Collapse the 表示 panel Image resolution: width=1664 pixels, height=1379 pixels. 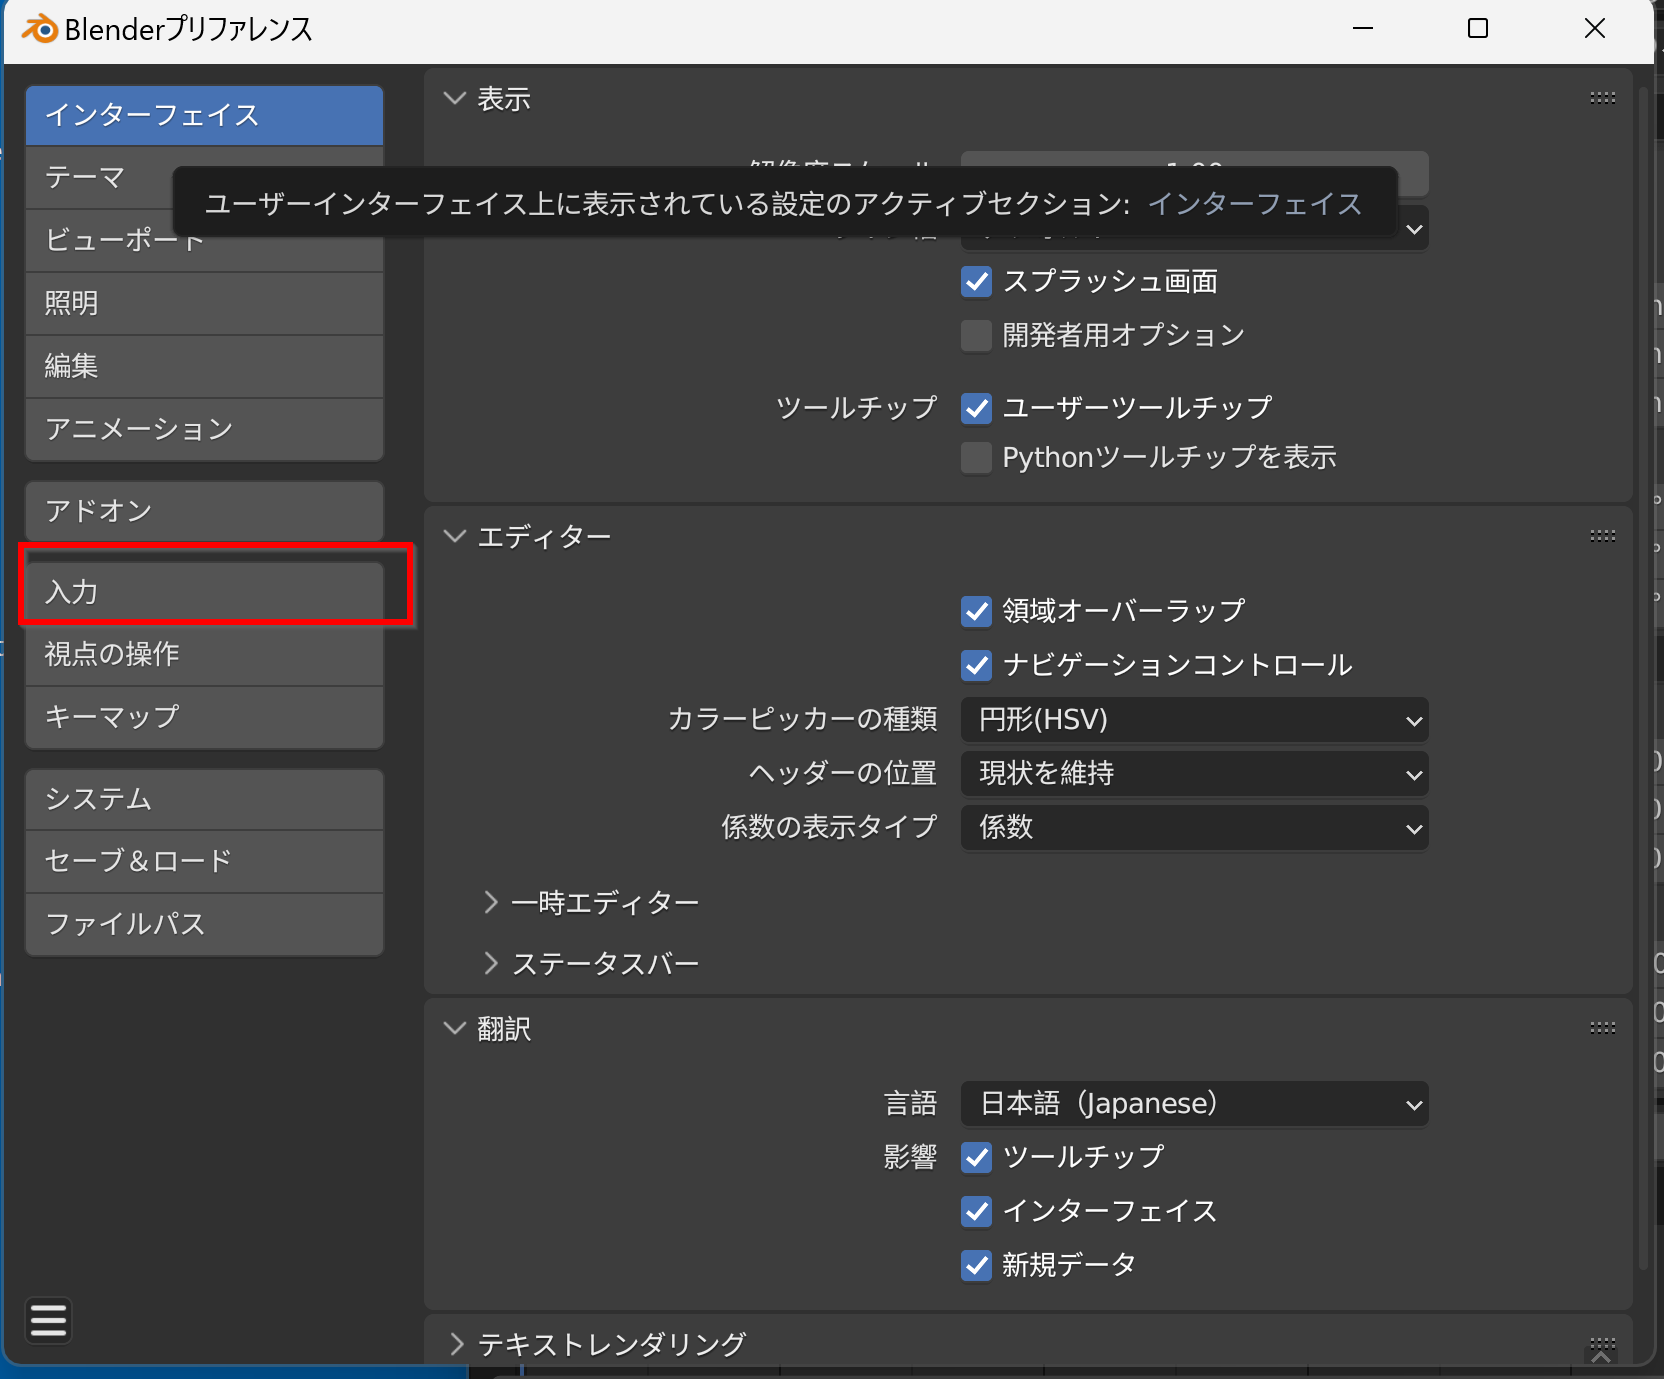455,98
